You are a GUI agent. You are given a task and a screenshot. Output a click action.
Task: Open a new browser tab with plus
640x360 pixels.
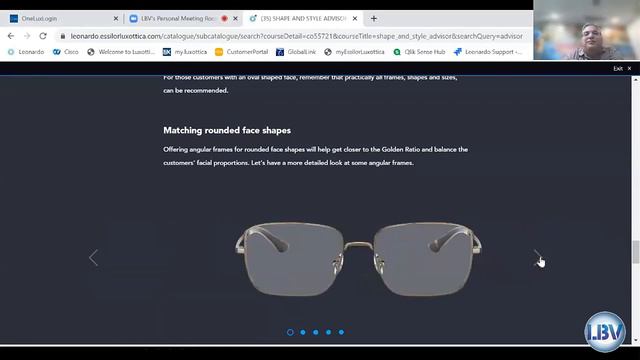click(x=373, y=18)
